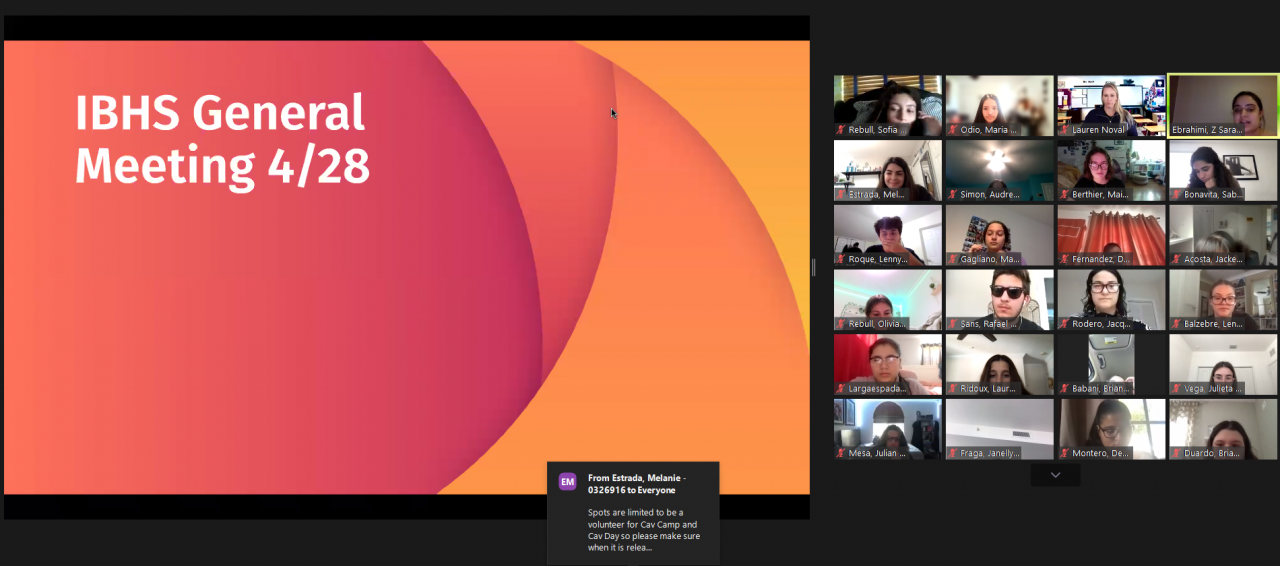Click the 'Bonavita, Sab' name label
The image size is (1280, 566).
click(1214, 195)
